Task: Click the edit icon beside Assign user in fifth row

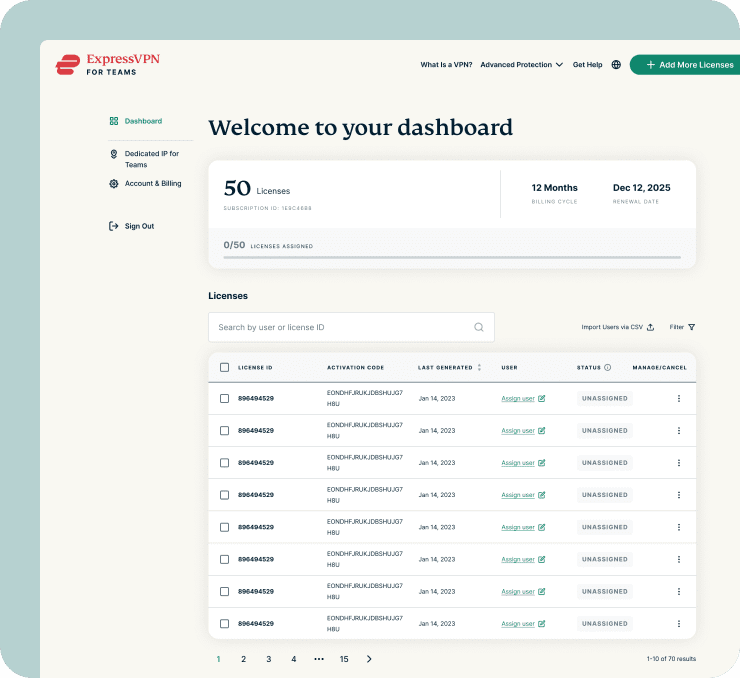Action: 541,527
